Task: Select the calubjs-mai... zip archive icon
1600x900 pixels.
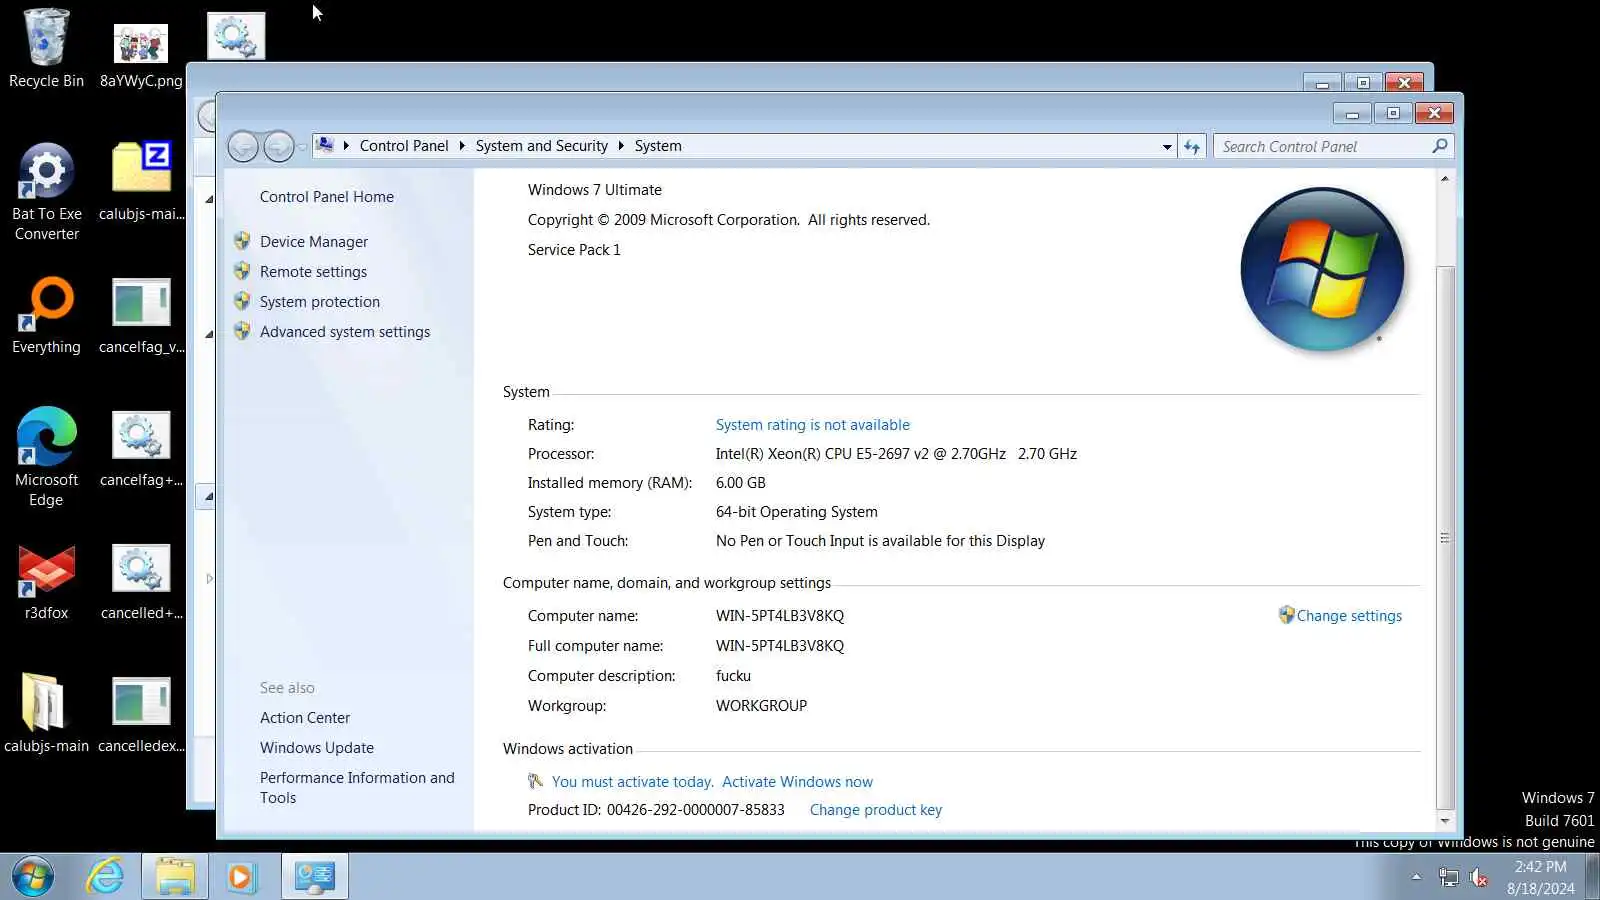Action: 141,181
